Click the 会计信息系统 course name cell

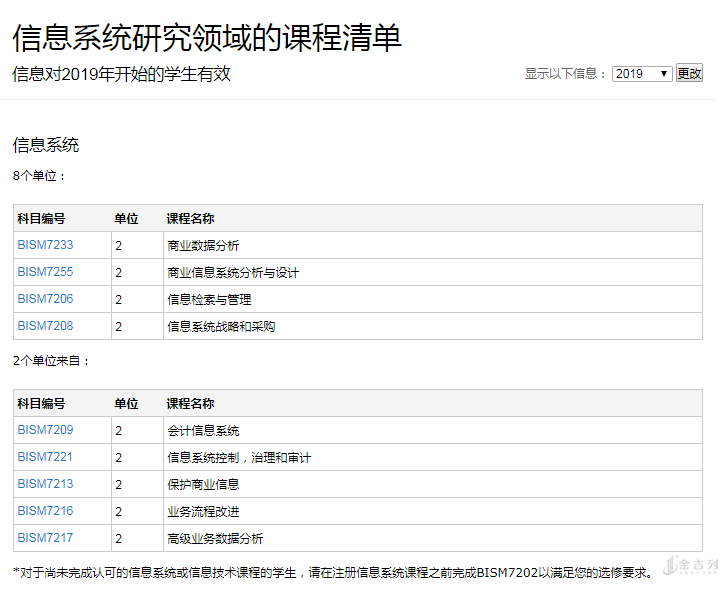pyautogui.click(x=203, y=431)
